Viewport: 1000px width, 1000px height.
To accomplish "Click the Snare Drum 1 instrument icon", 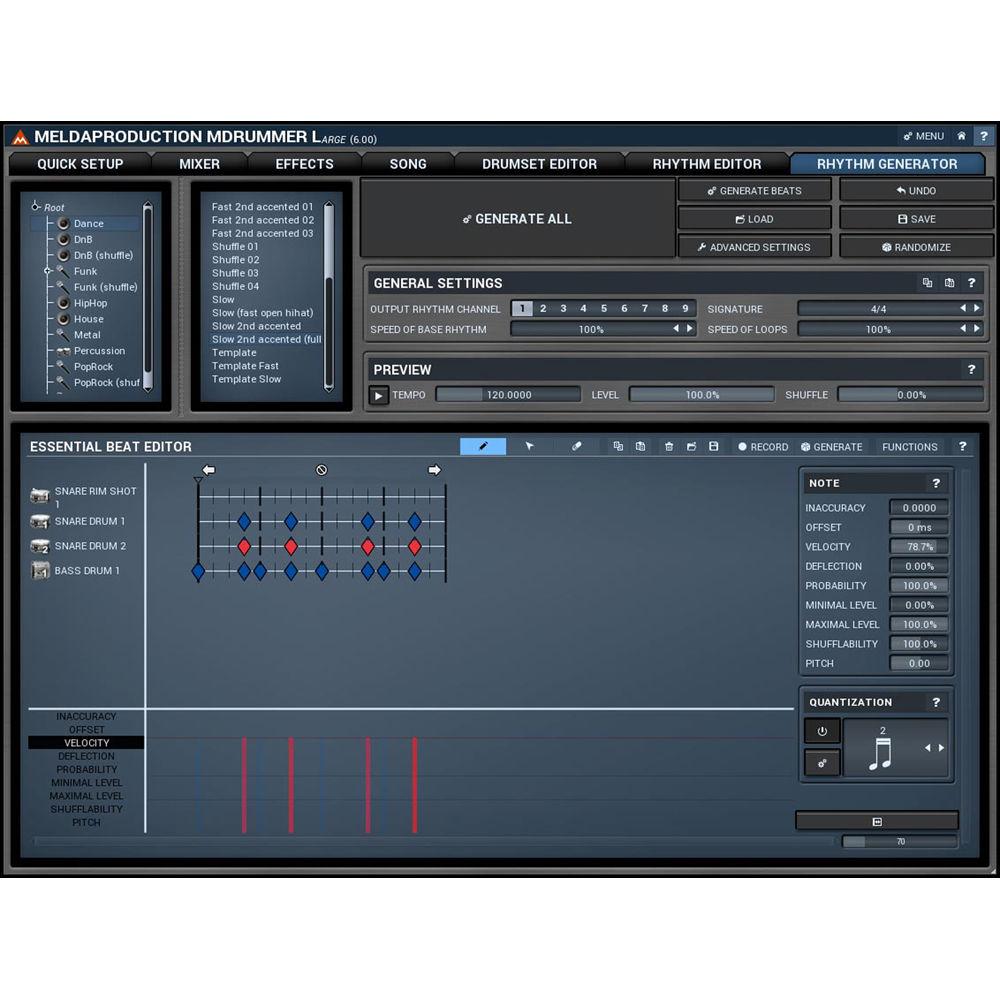I will click(x=40, y=521).
